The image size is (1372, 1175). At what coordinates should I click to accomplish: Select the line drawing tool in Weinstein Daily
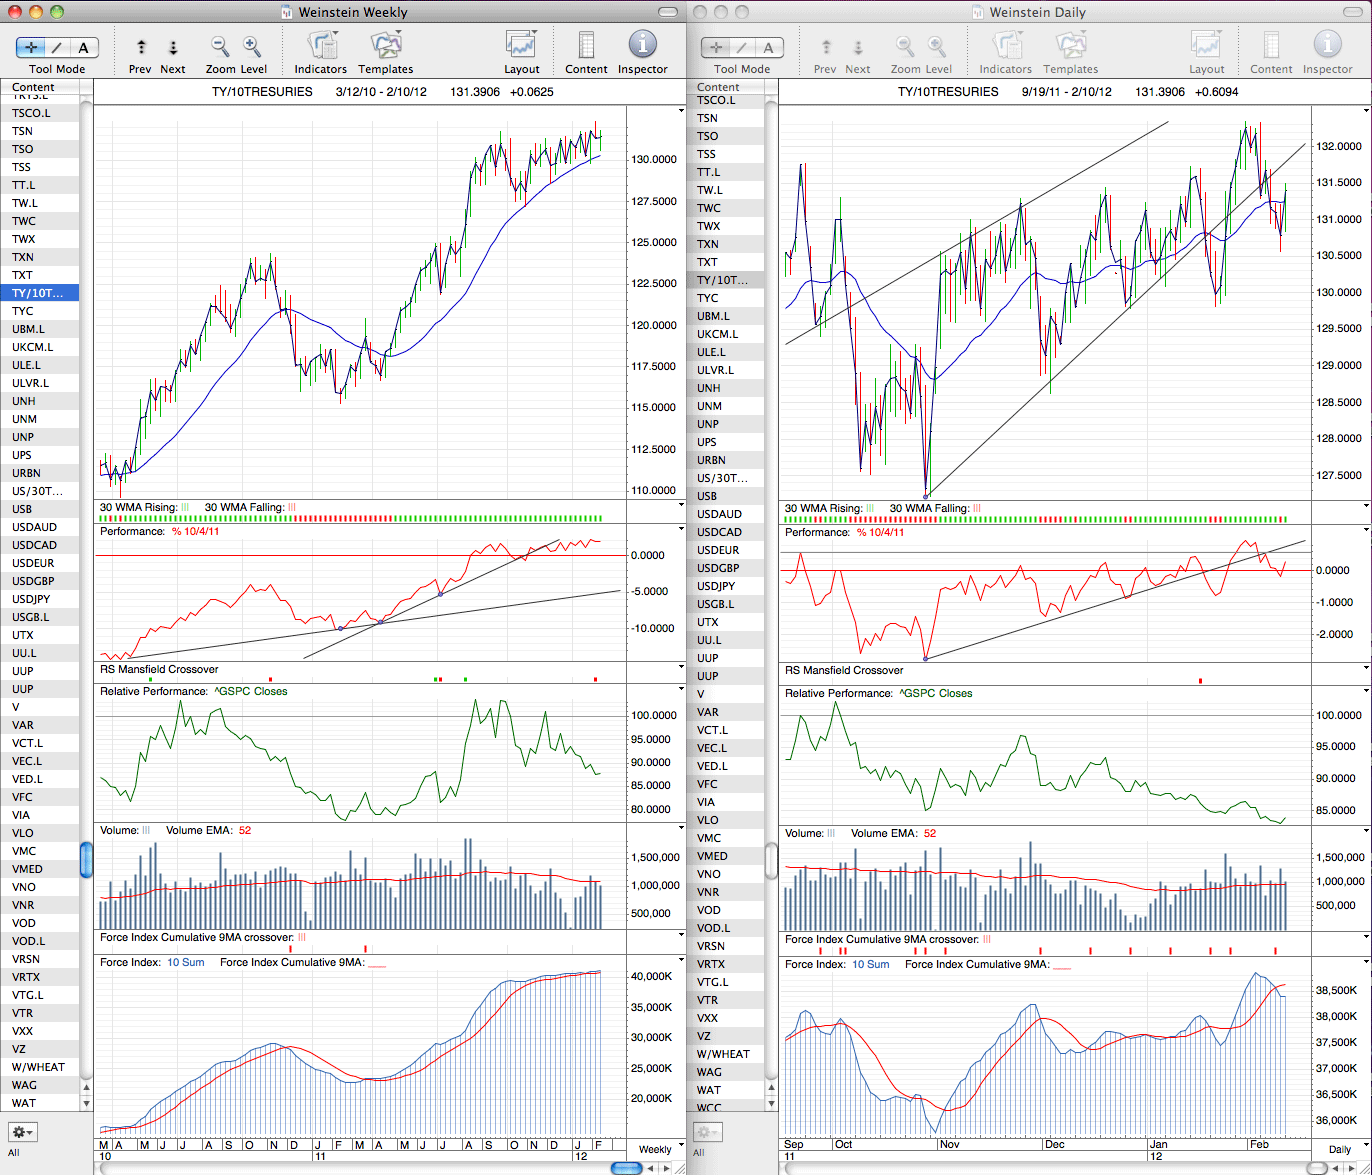[x=742, y=47]
